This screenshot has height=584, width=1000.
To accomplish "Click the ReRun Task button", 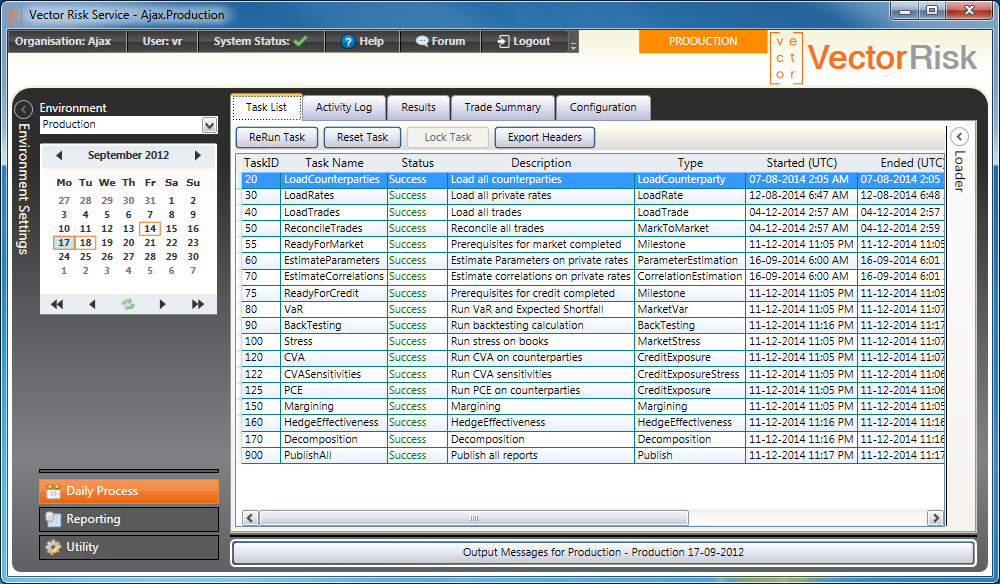I will tap(277, 137).
